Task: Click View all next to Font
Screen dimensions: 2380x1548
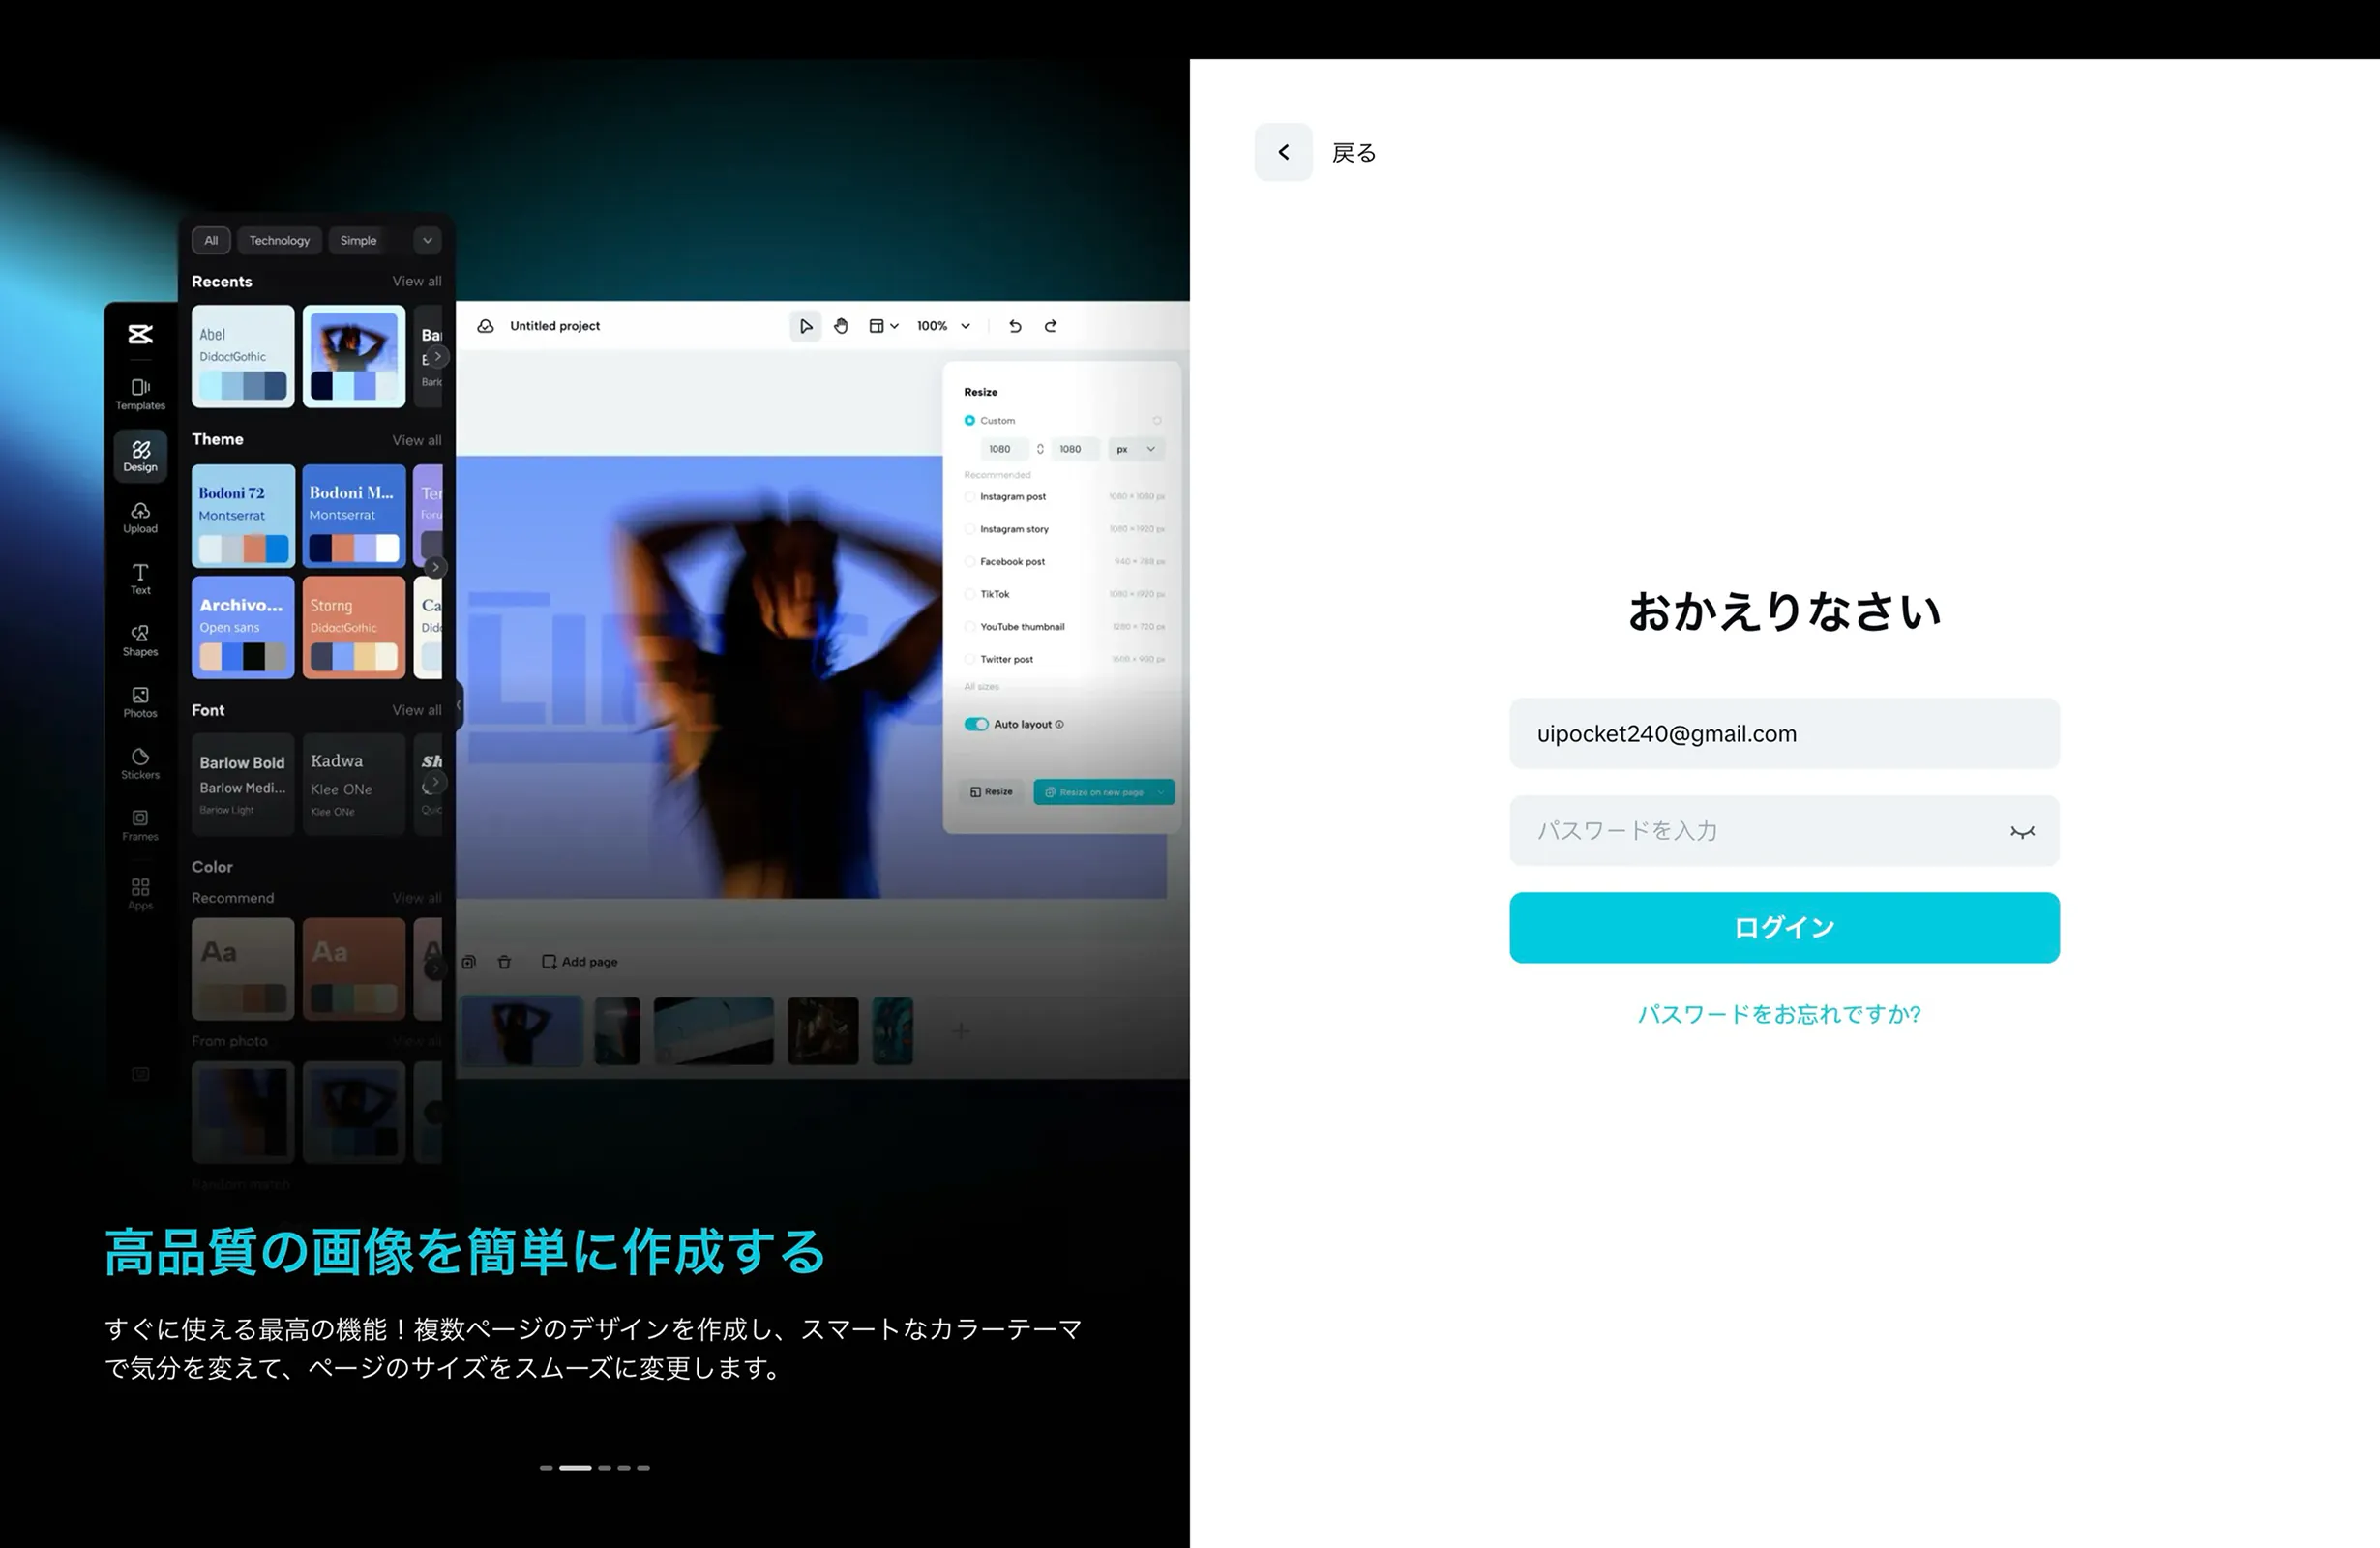Action: 417,710
